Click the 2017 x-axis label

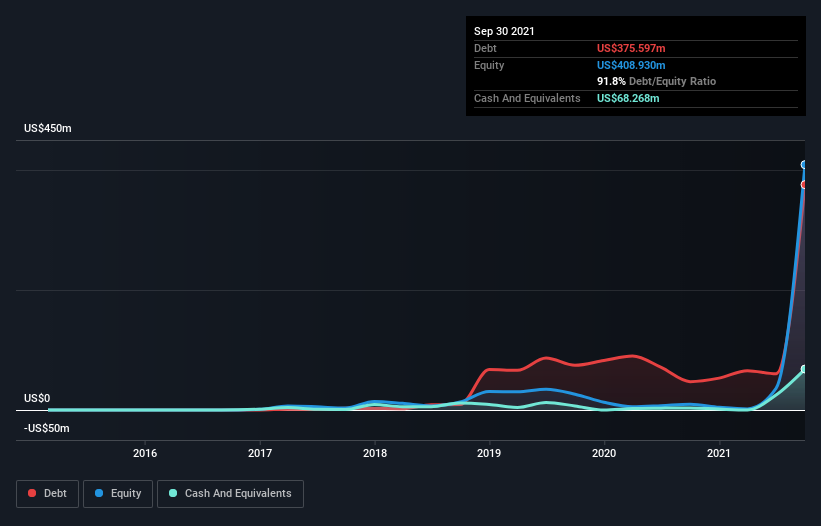(x=260, y=453)
